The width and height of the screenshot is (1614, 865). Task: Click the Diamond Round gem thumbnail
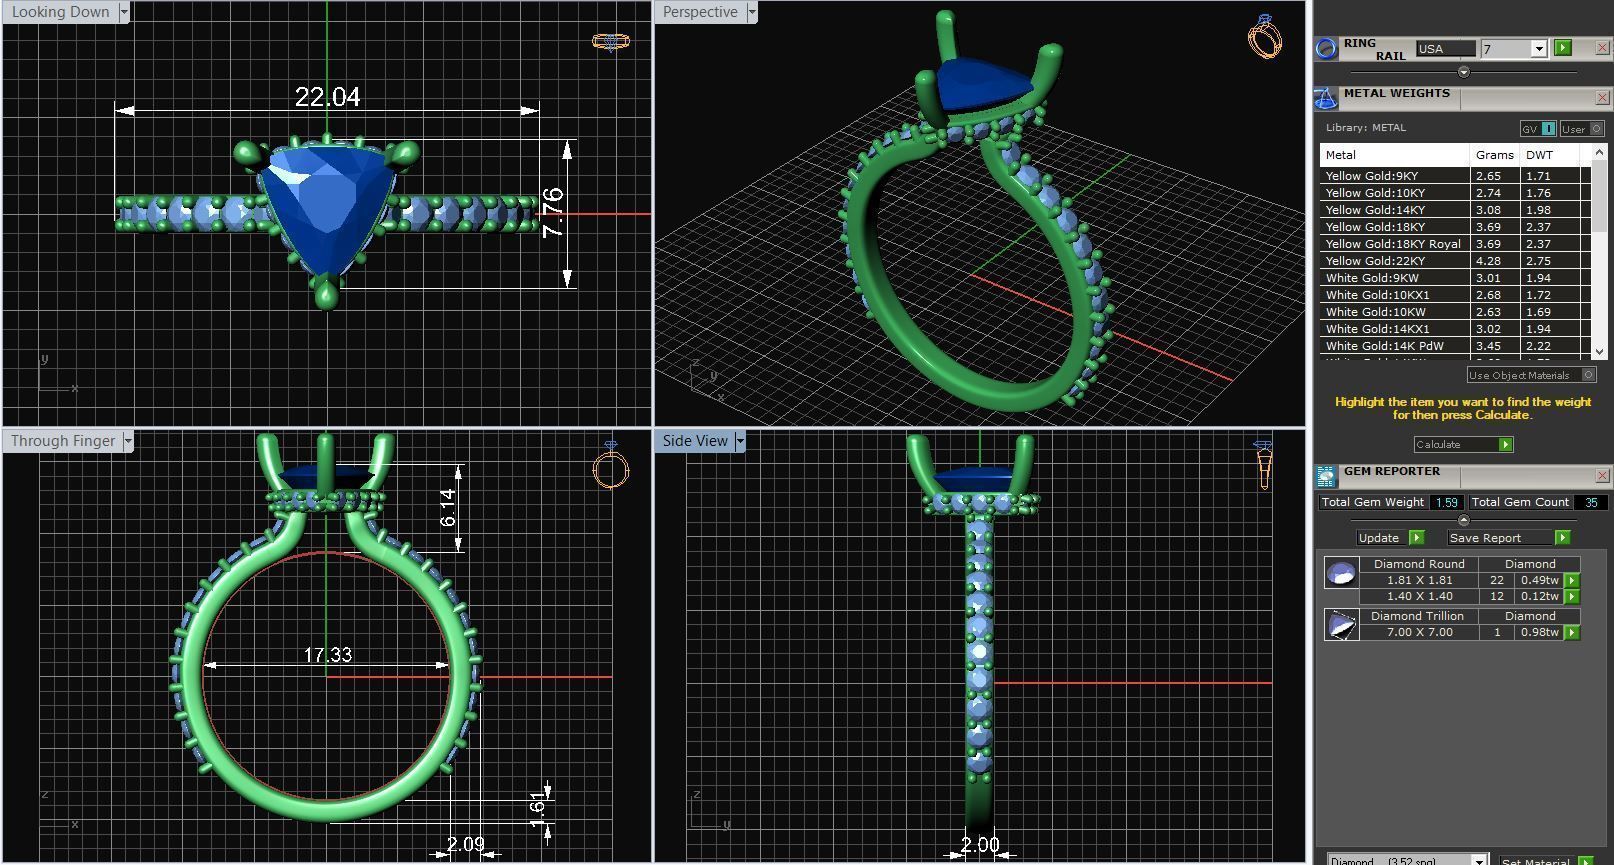click(1341, 573)
